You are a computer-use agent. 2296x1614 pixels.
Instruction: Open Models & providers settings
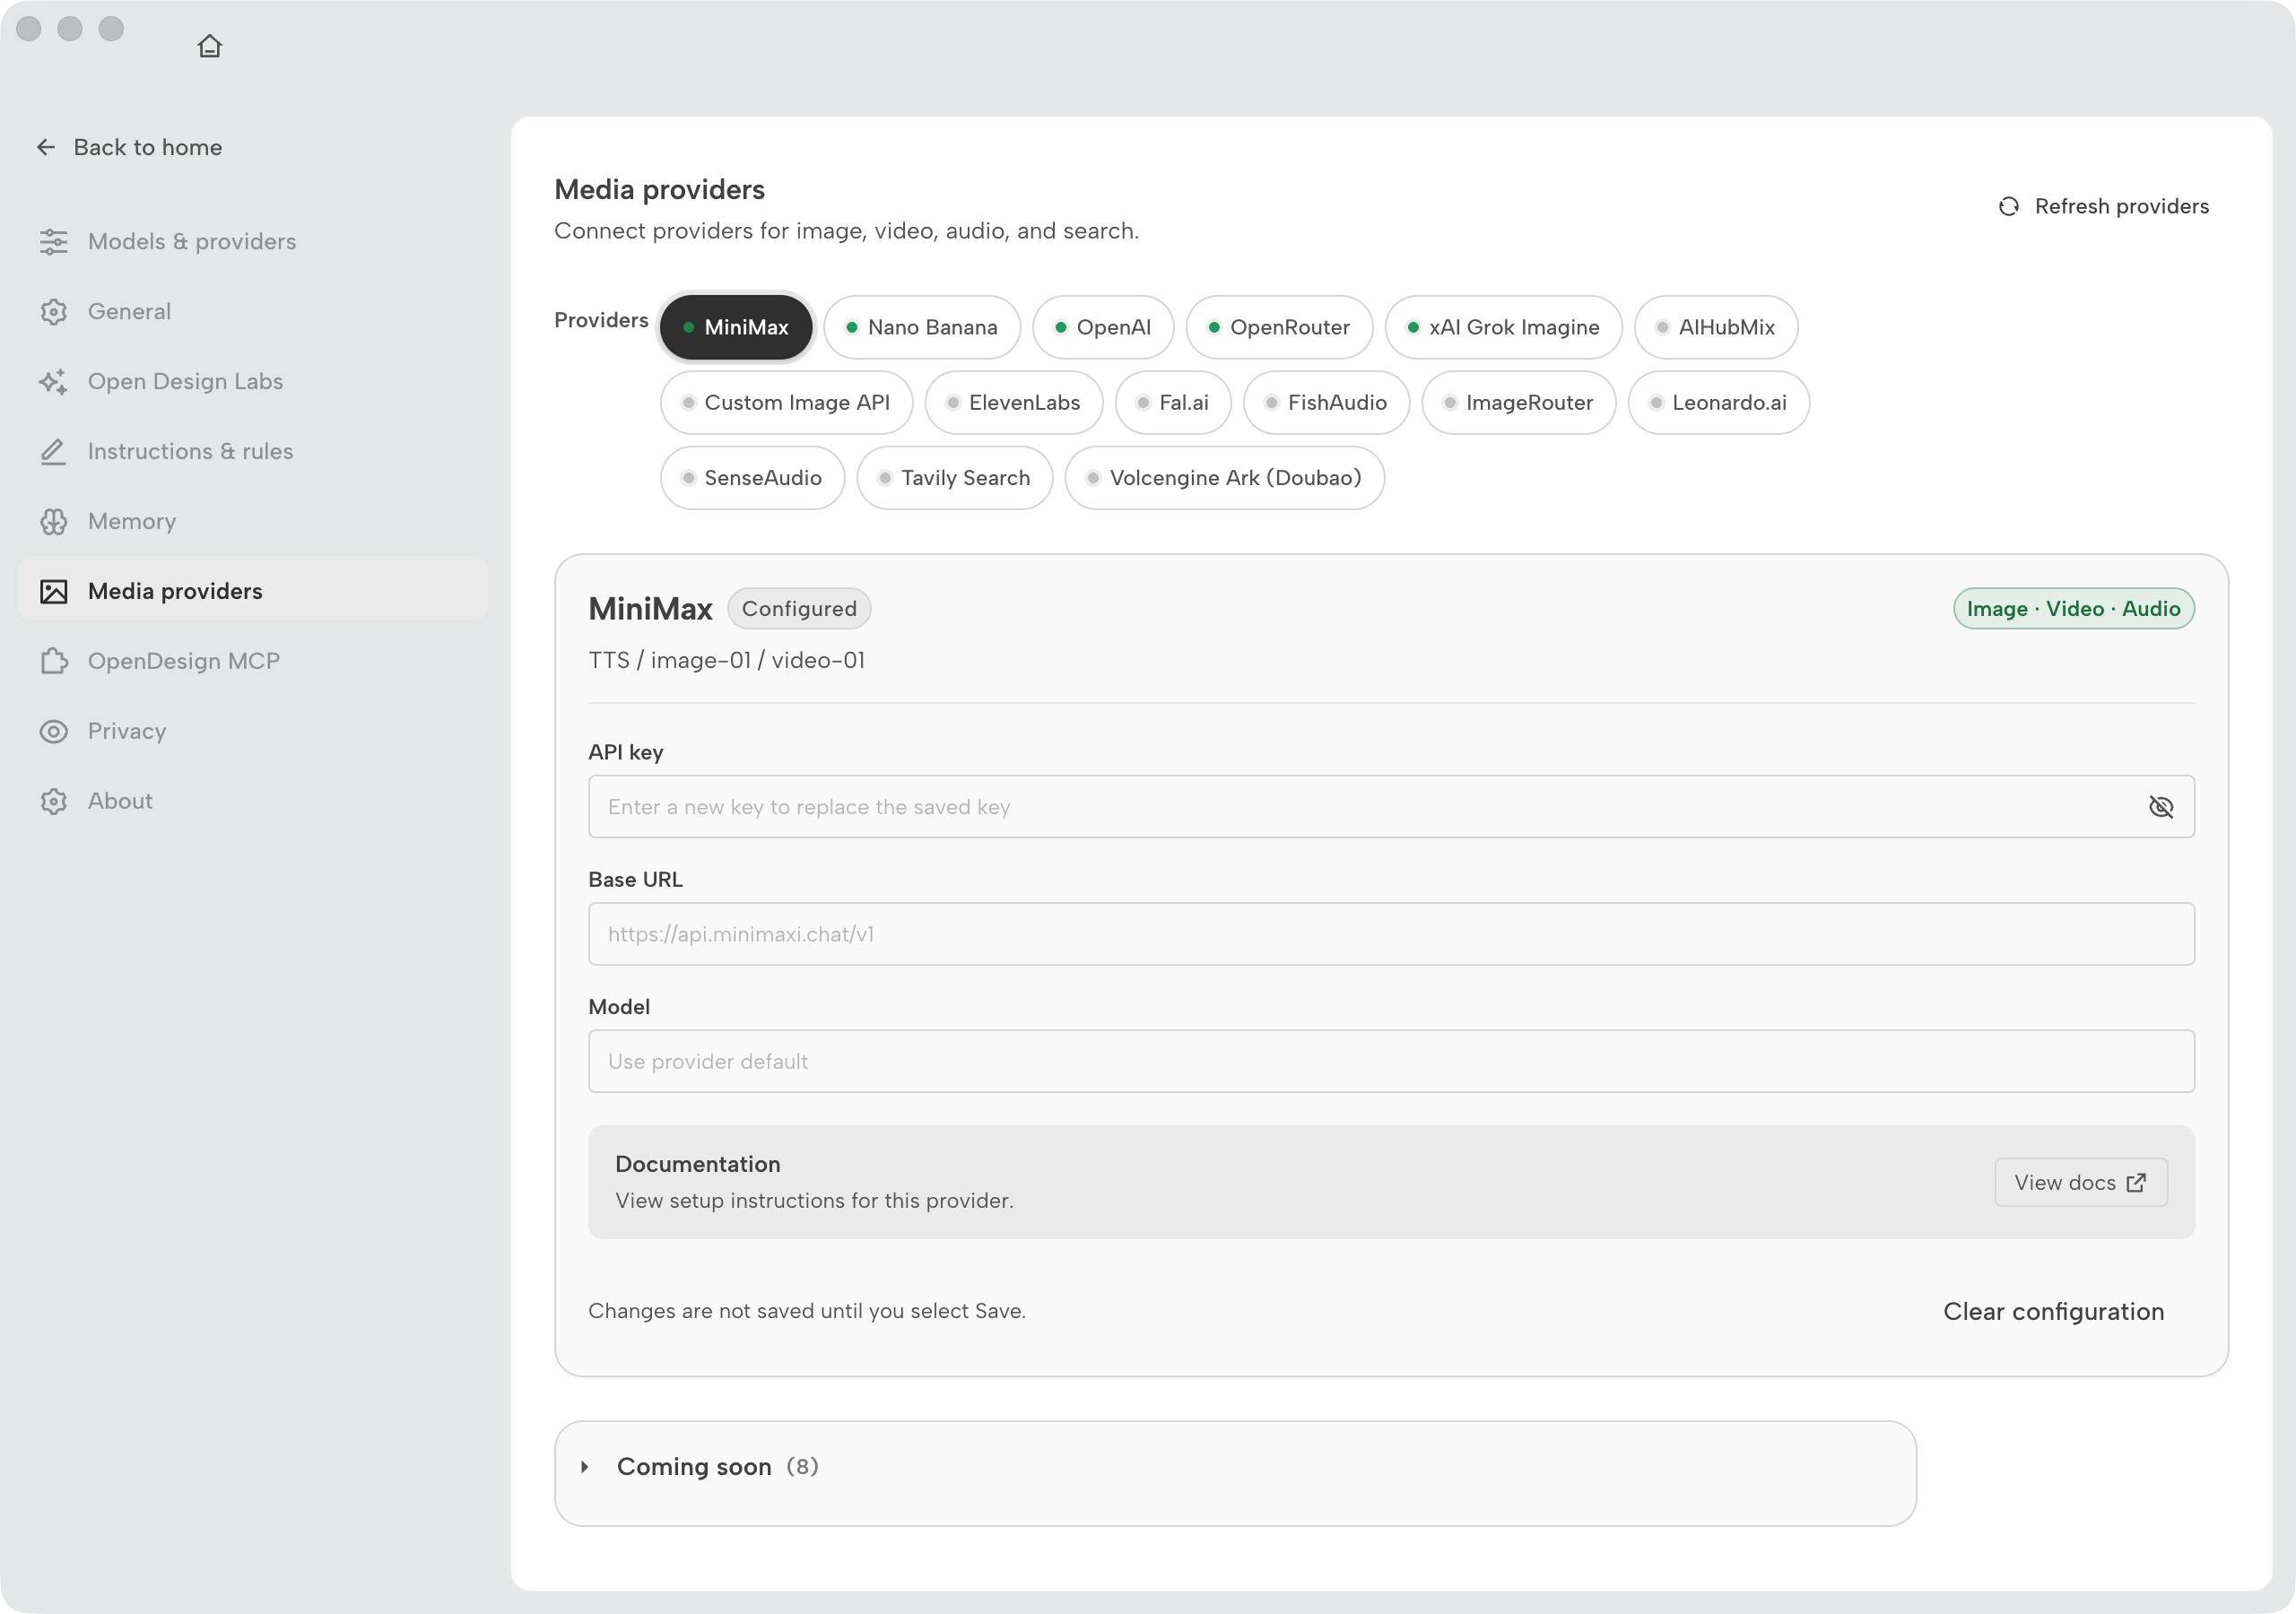pos(252,241)
